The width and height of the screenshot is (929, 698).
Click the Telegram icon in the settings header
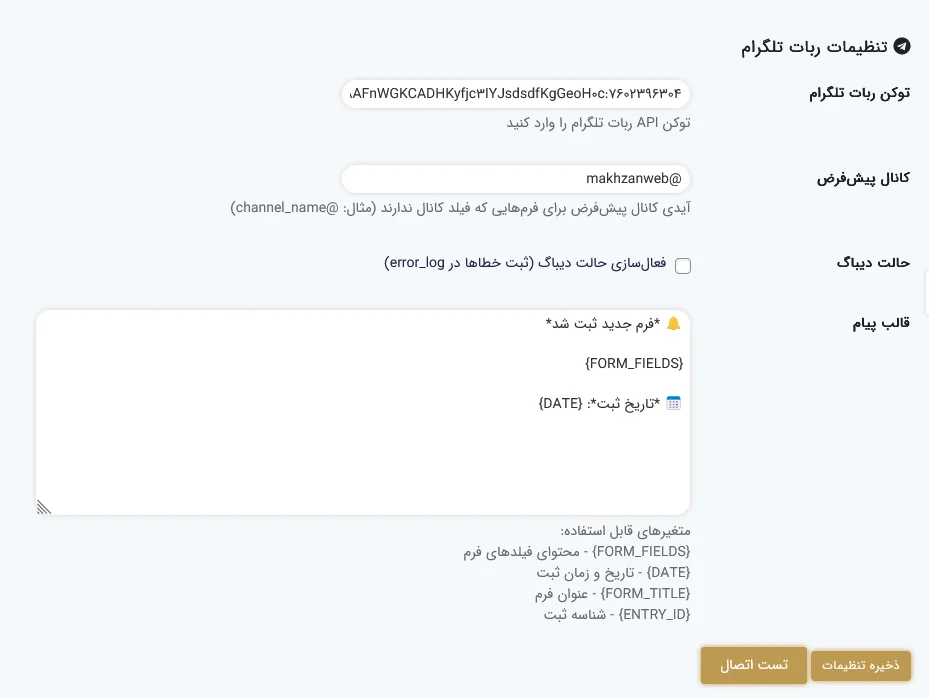pyautogui.click(x=901, y=46)
